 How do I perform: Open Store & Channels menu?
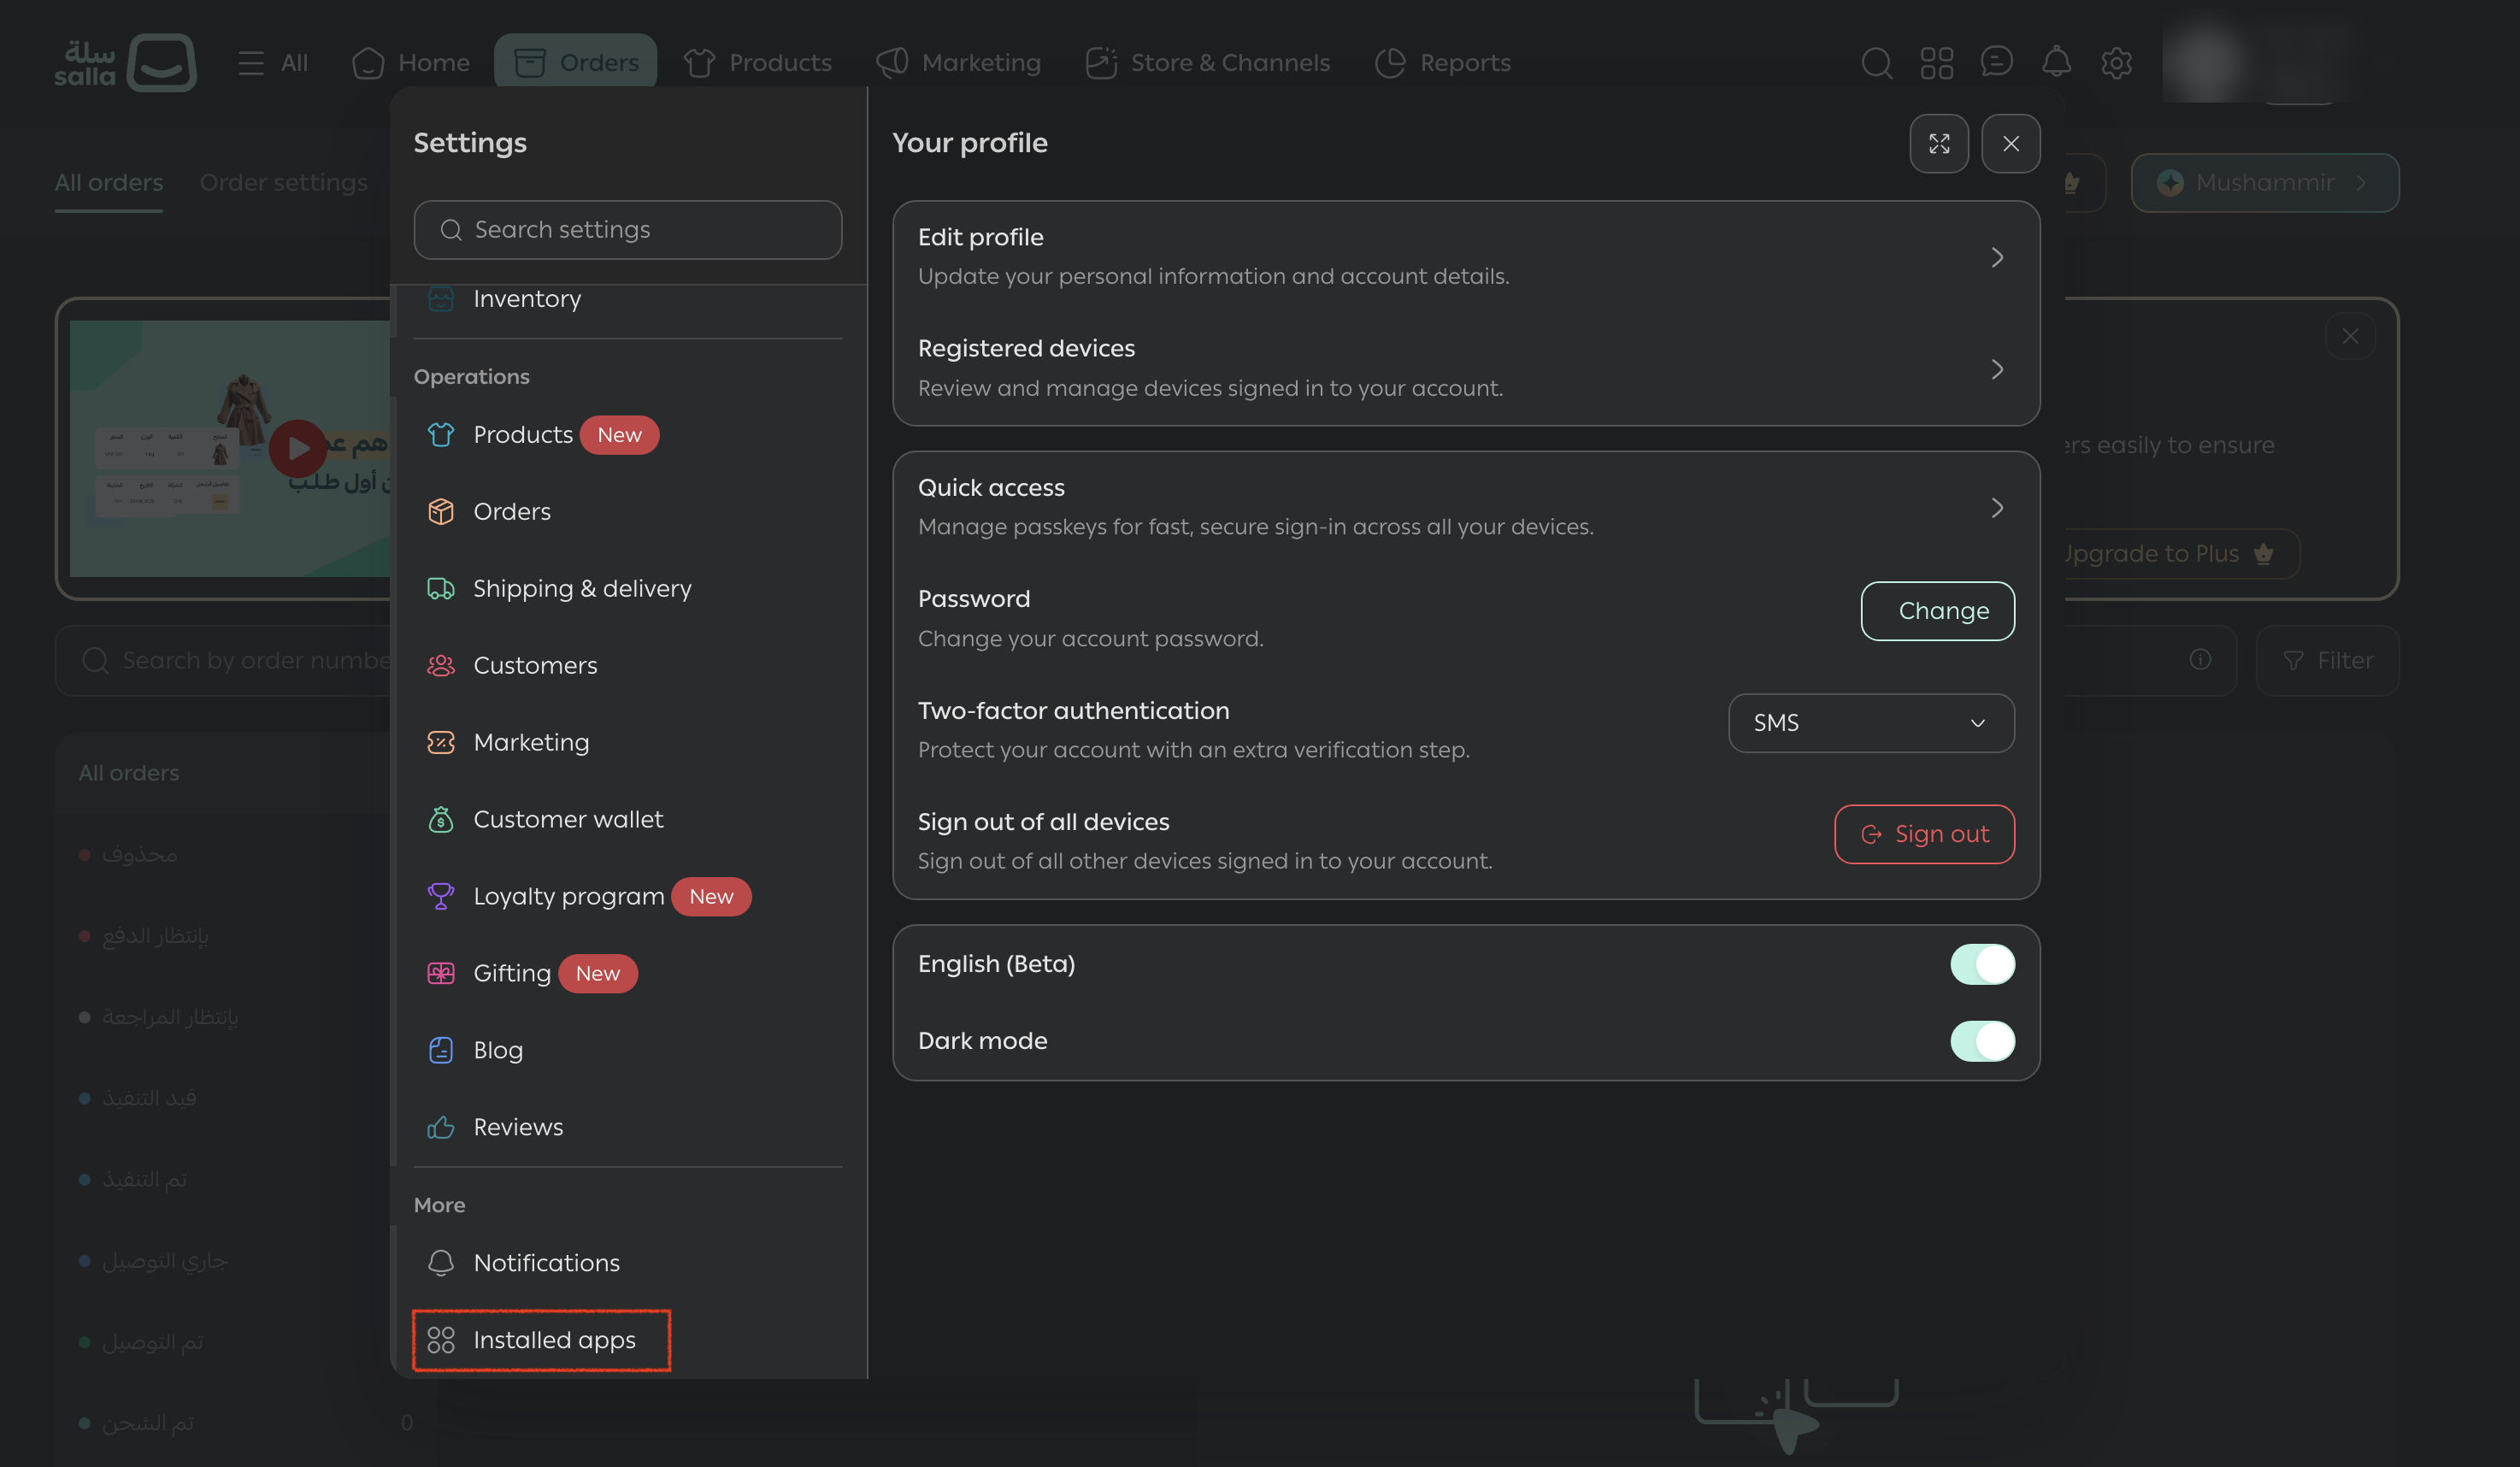1208,63
